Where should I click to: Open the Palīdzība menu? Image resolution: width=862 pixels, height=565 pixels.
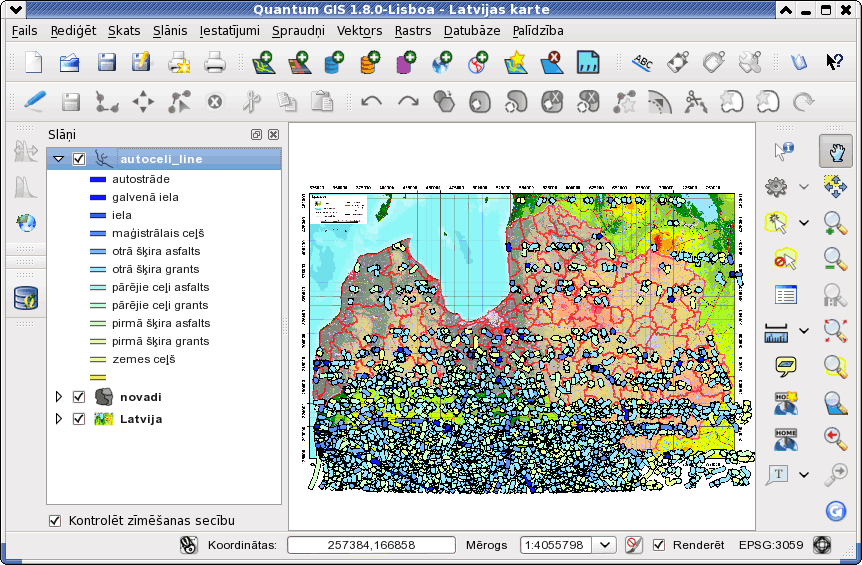(538, 31)
